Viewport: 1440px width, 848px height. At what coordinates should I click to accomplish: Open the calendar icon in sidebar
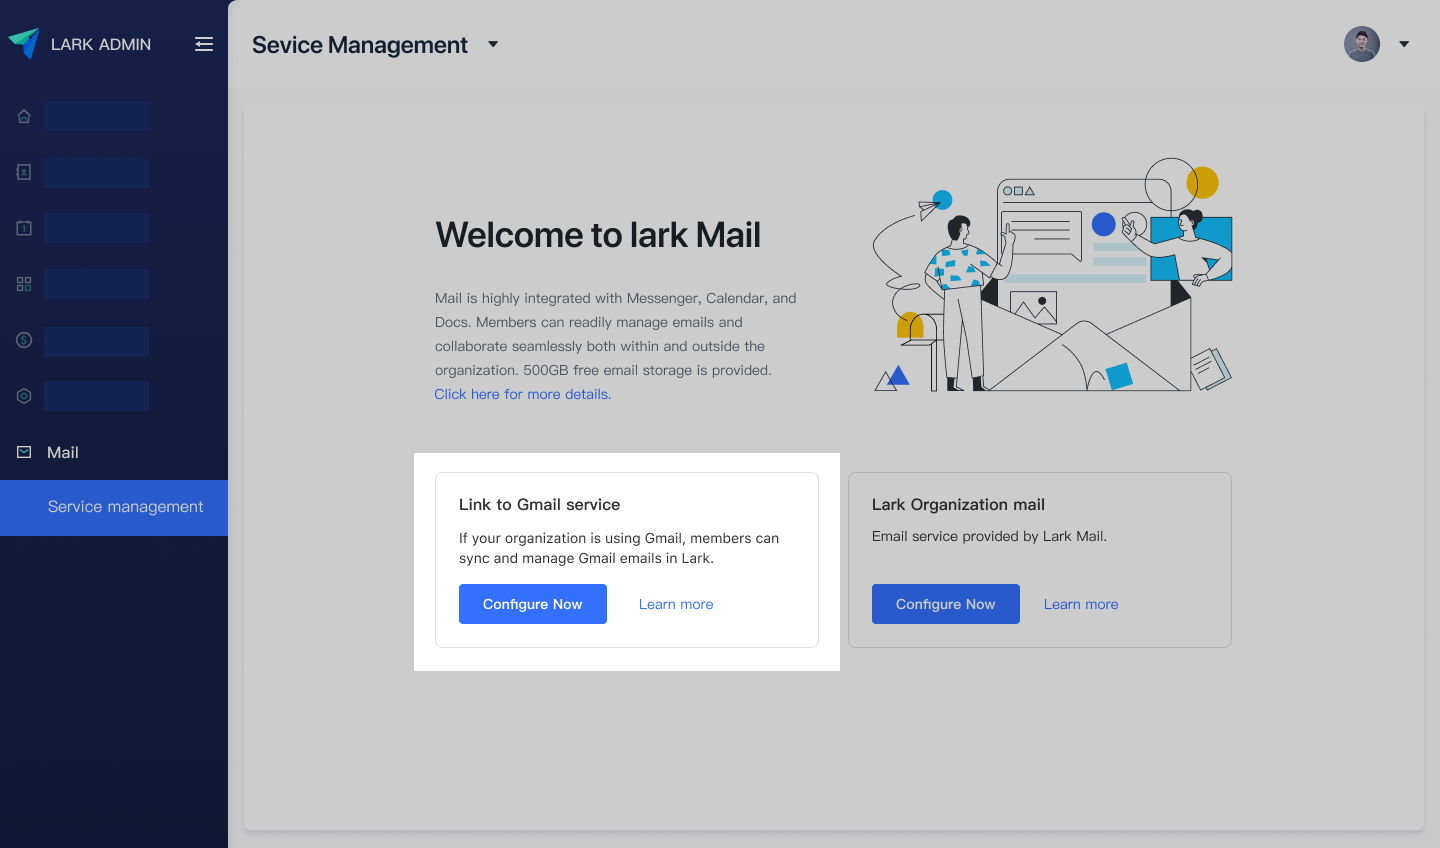24,228
